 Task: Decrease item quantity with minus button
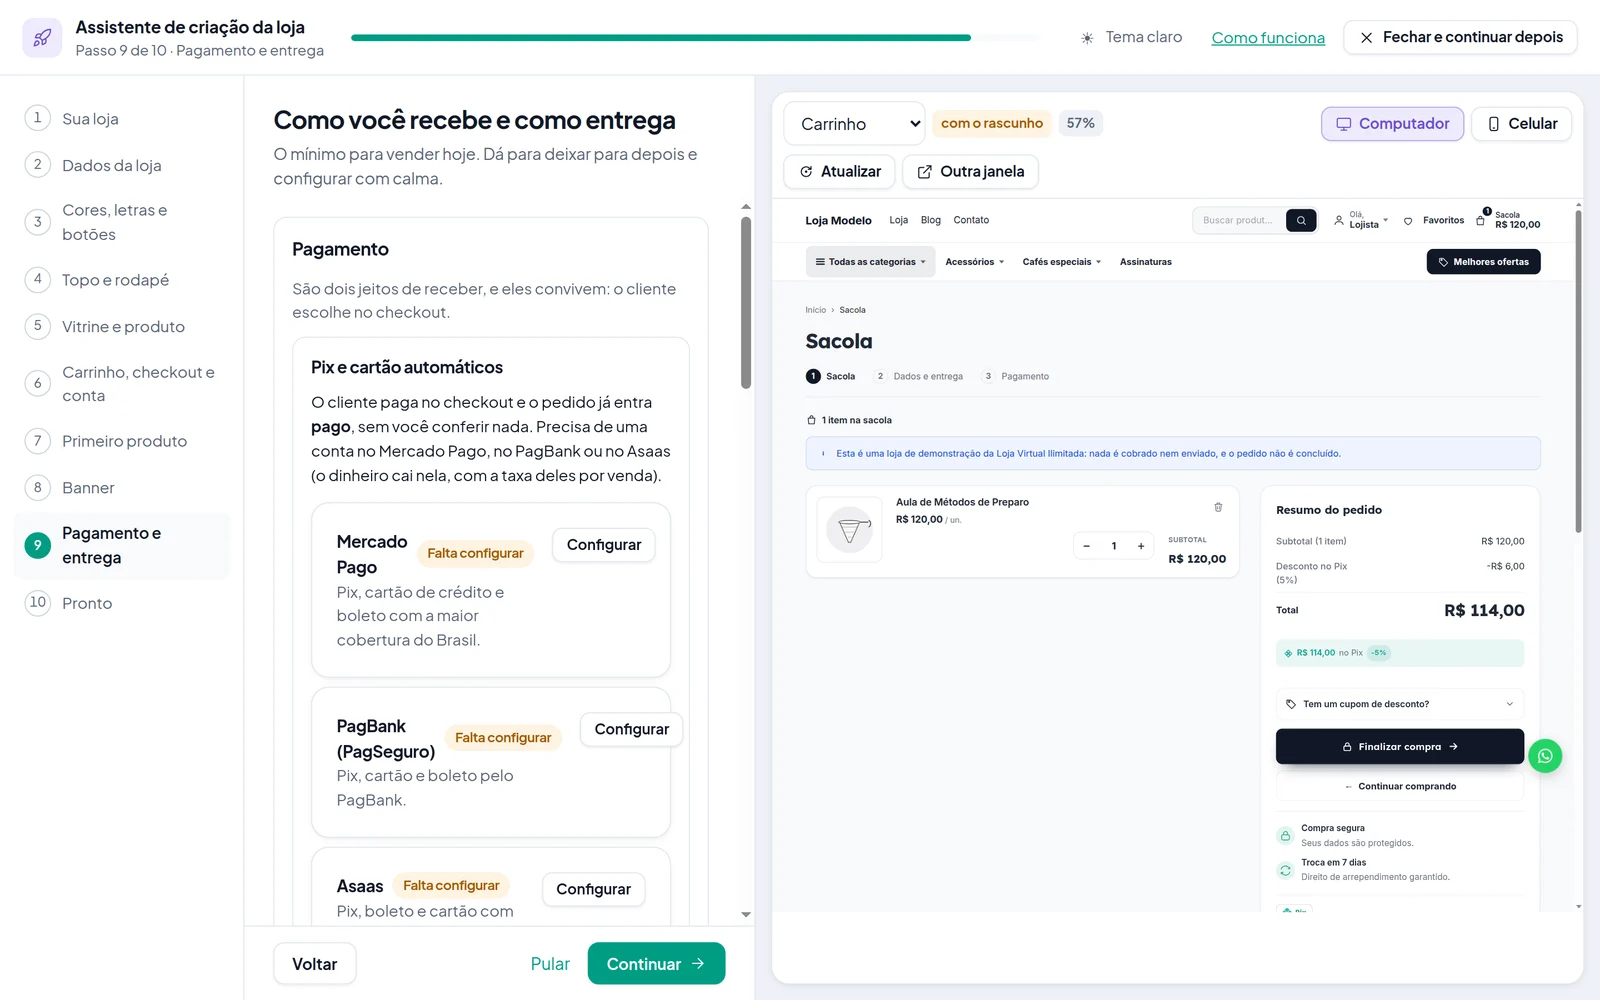[x=1087, y=546]
